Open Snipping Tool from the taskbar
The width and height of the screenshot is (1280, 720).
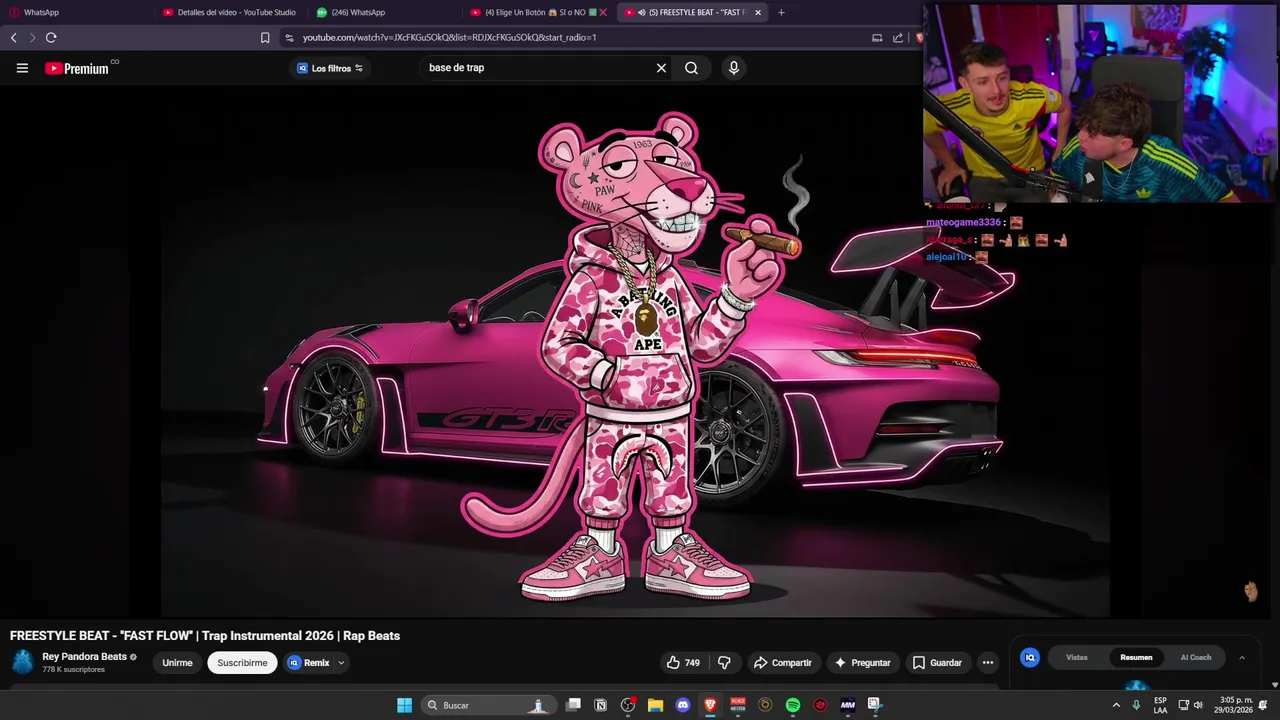click(x=875, y=705)
